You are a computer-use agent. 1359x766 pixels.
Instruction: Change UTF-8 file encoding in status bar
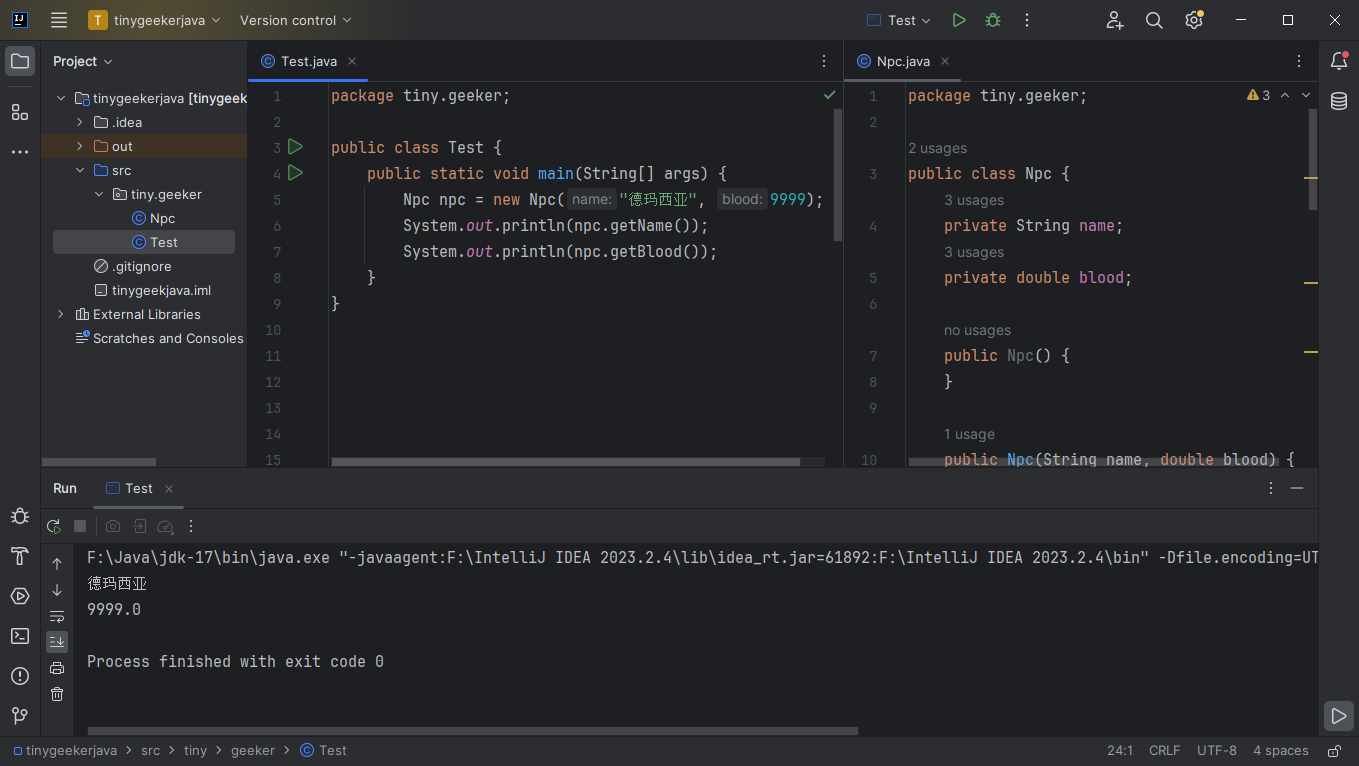pos(1217,750)
